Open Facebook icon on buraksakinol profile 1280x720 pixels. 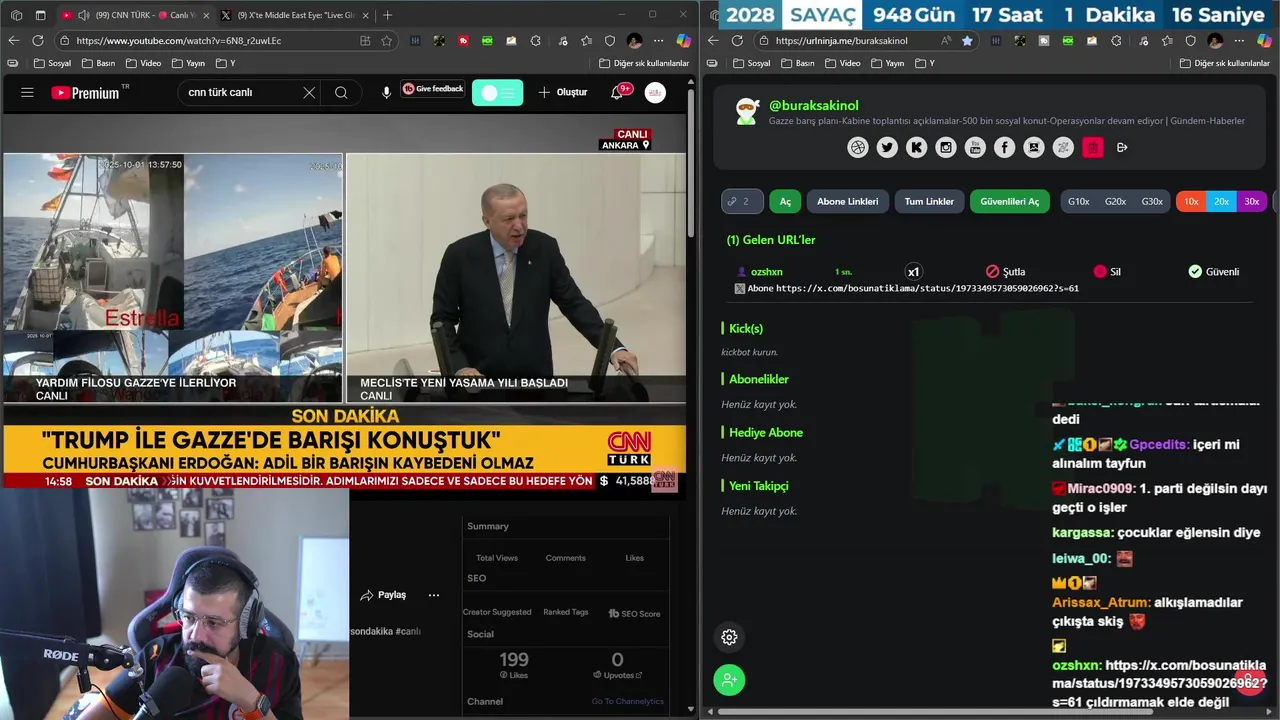pos(1005,147)
